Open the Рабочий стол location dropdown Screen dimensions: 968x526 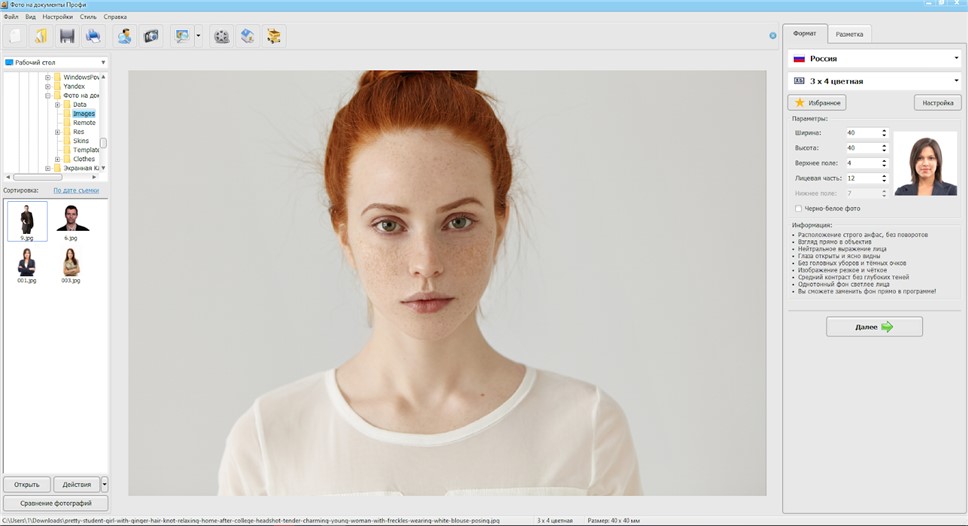(55, 62)
